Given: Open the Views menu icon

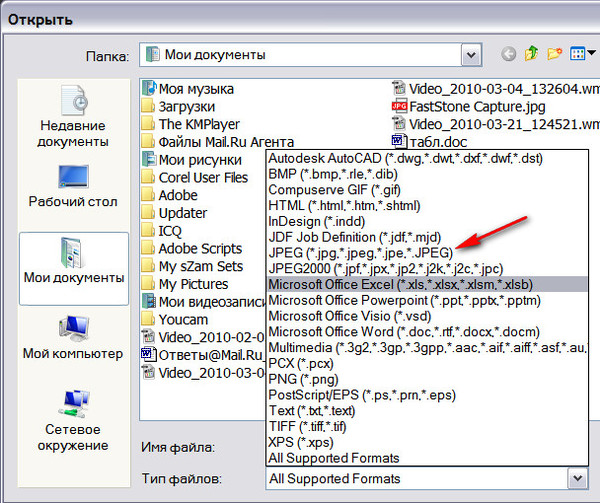Looking at the screenshot, I should 577,54.
